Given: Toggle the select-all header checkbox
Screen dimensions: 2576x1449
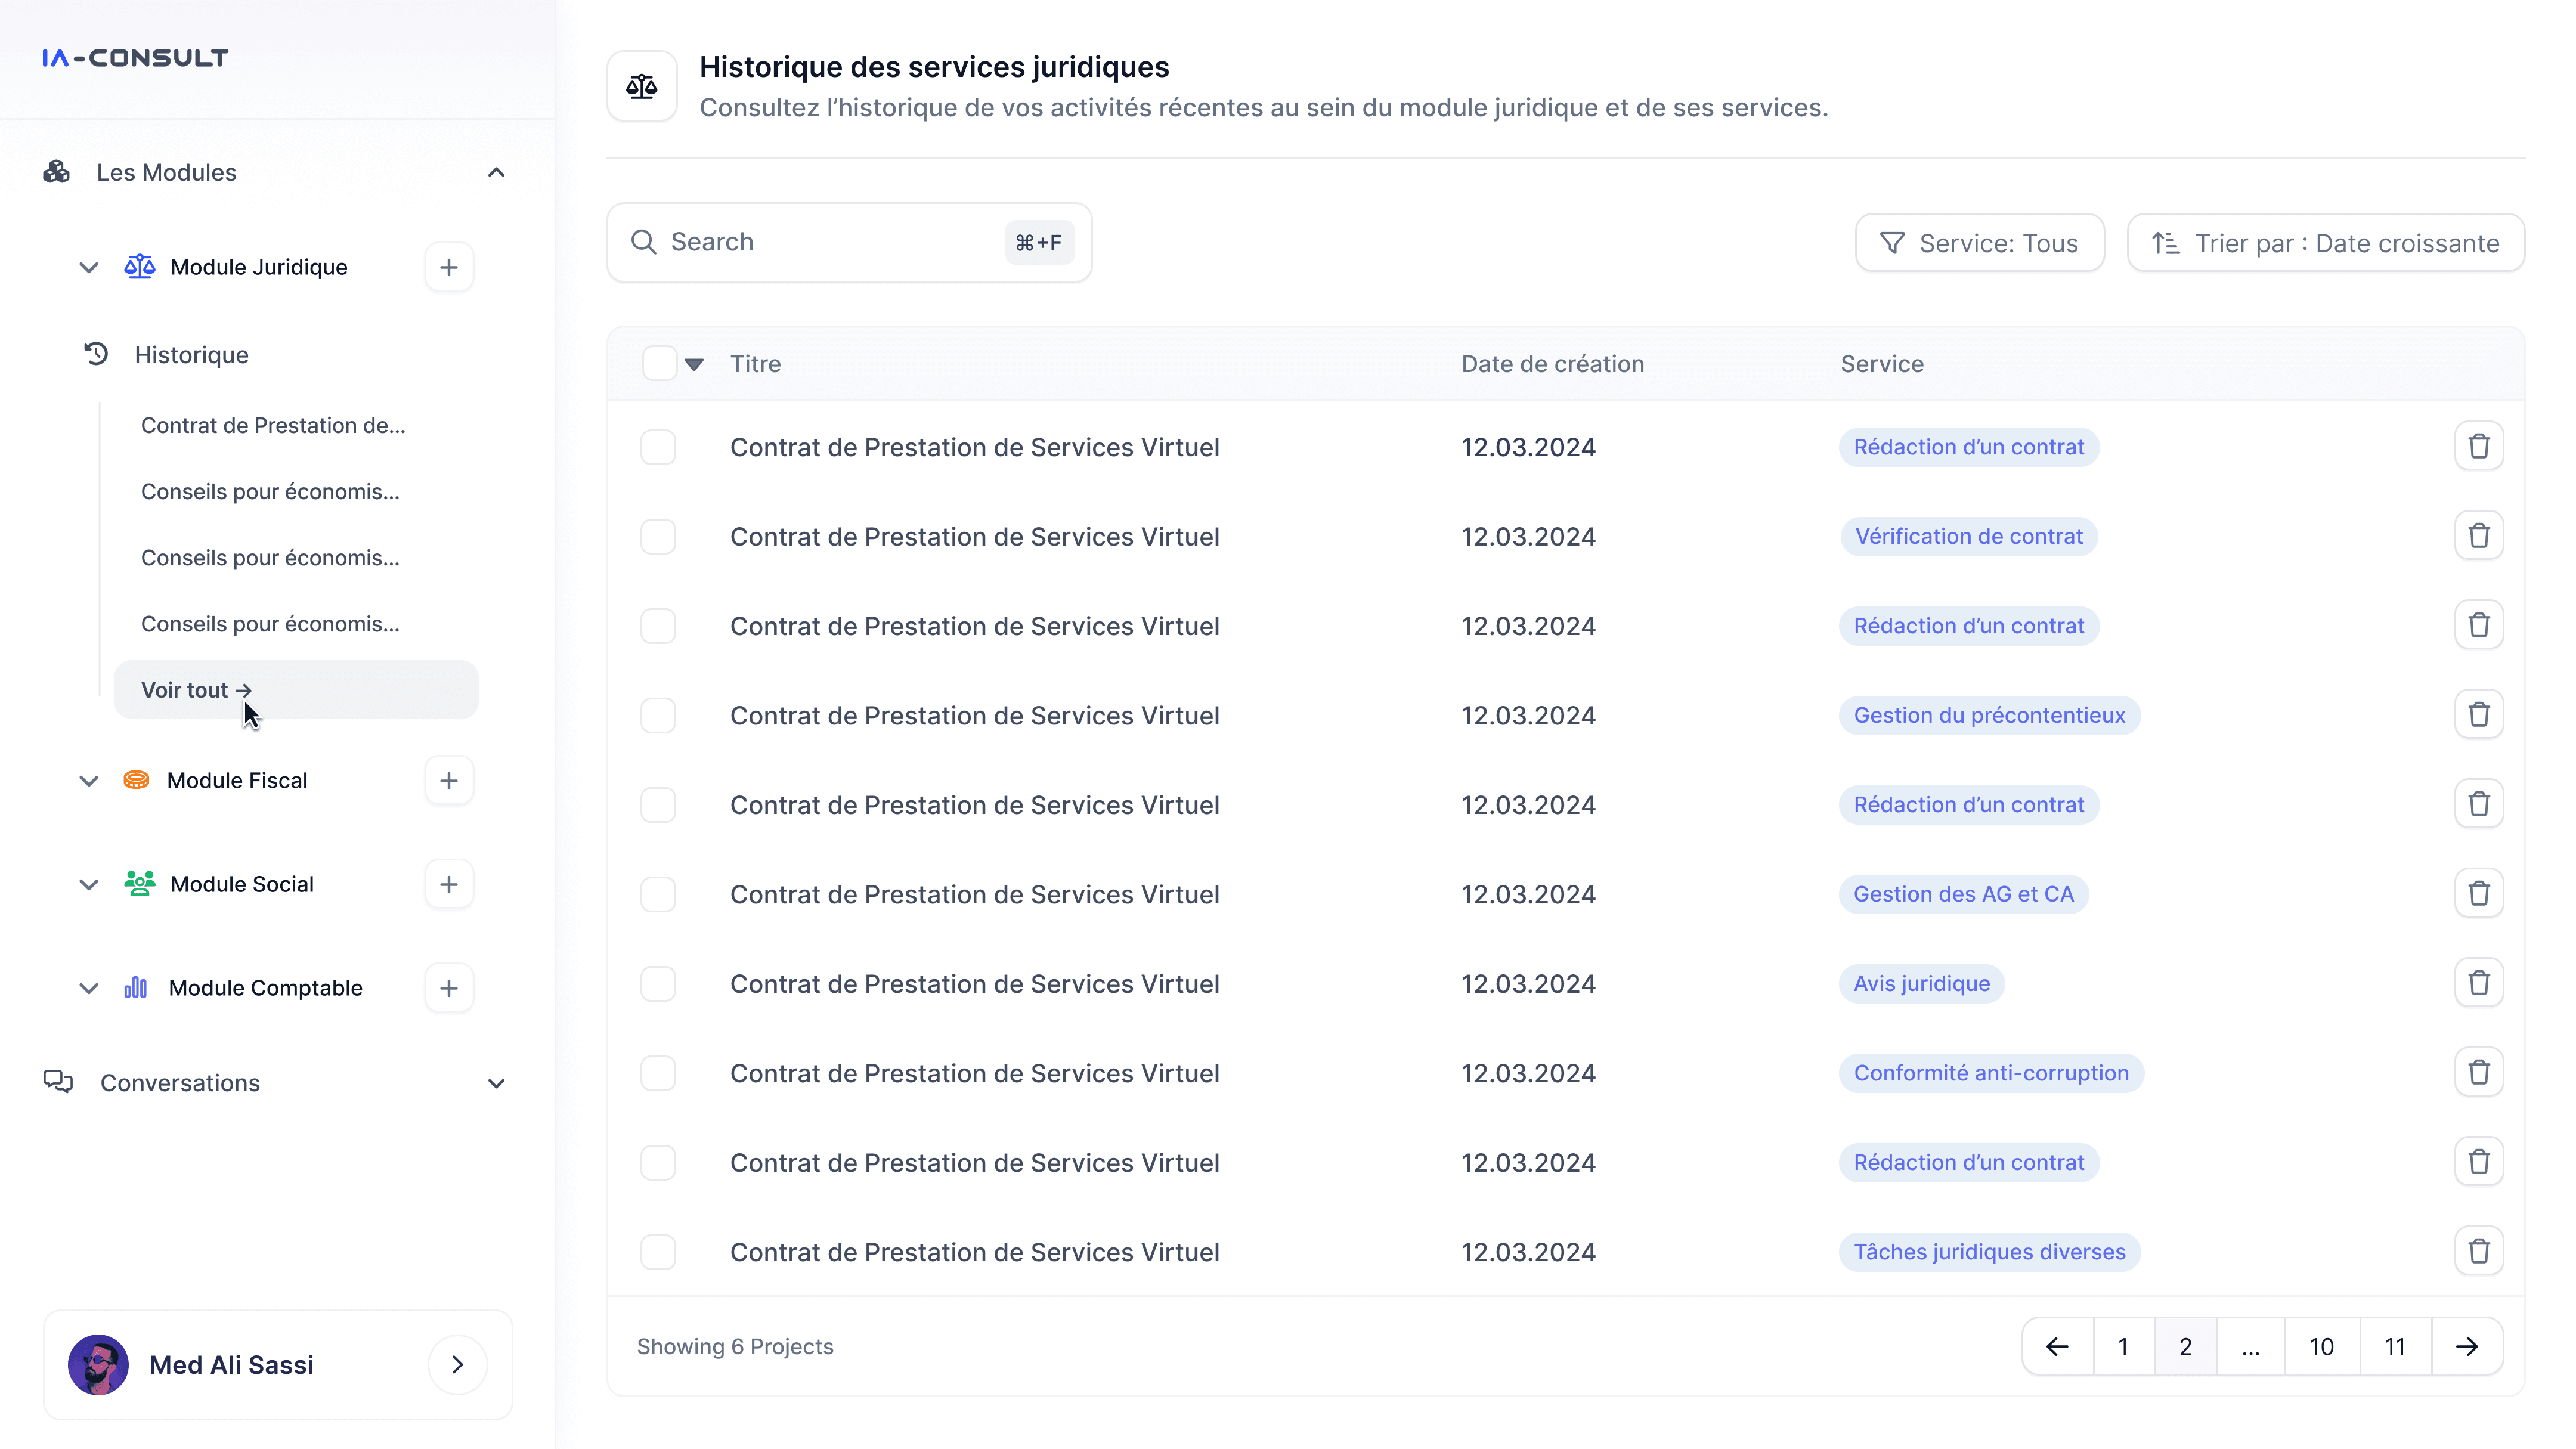Looking at the screenshot, I should 659,363.
